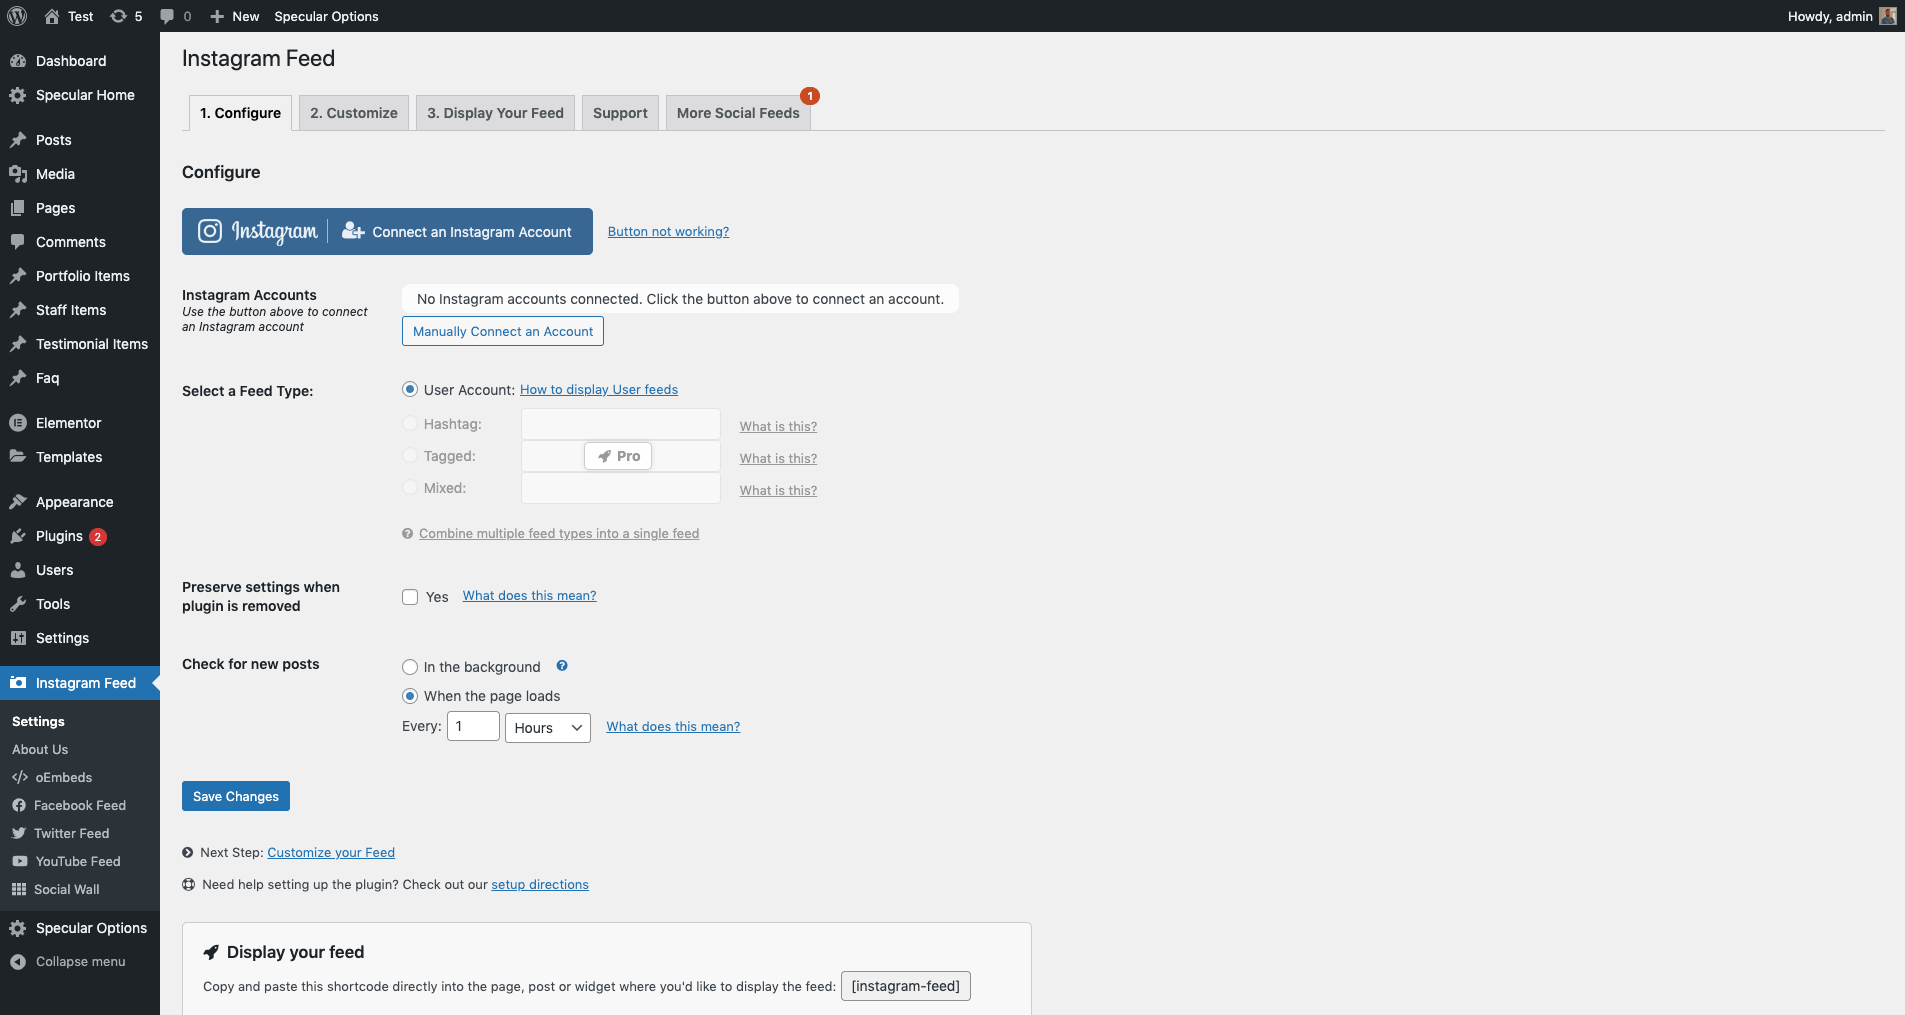Screen dimensions: 1905x1015
Task: Click the help question icon beside In the background
Action: click(x=562, y=666)
